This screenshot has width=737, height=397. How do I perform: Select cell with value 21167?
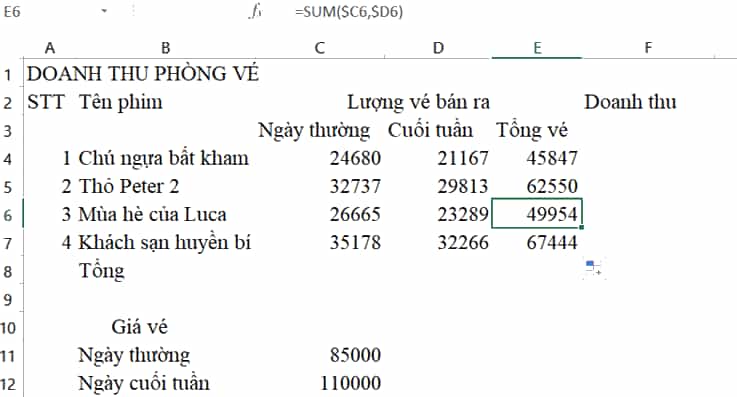point(463,158)
